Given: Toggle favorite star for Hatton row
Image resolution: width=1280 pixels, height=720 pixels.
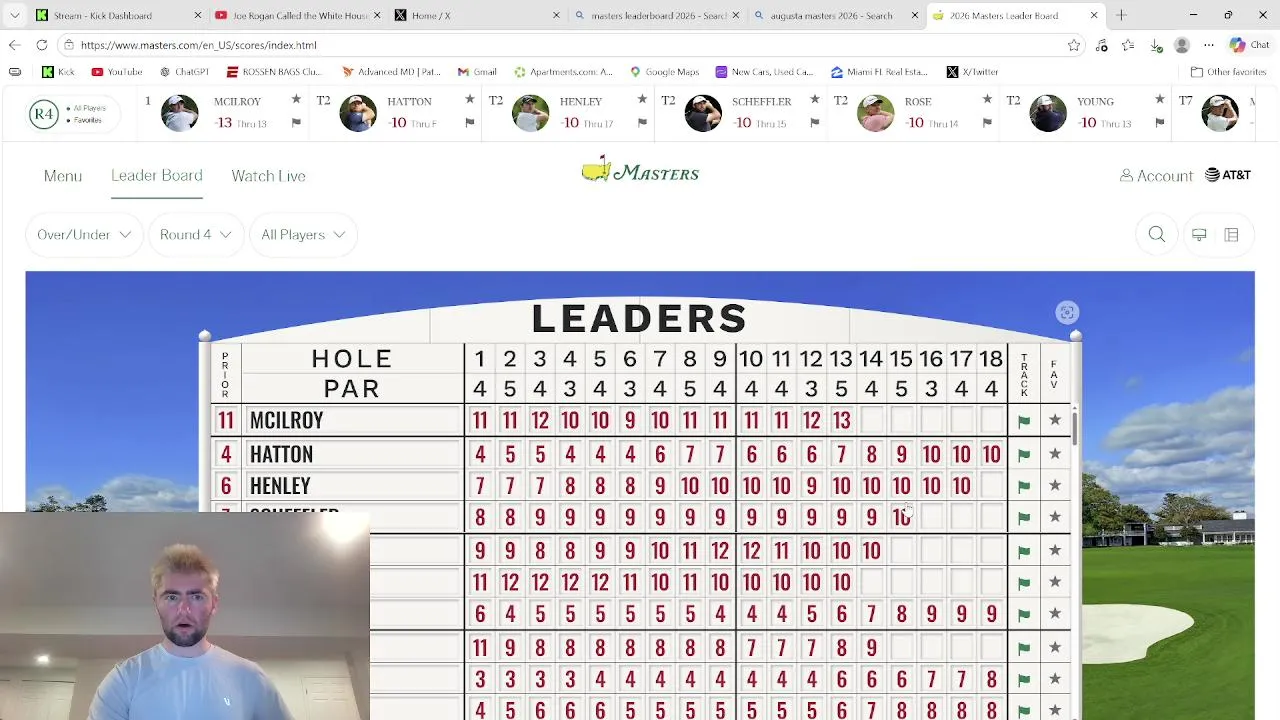Looking at the screenshot, I should tap(1055, 454).
